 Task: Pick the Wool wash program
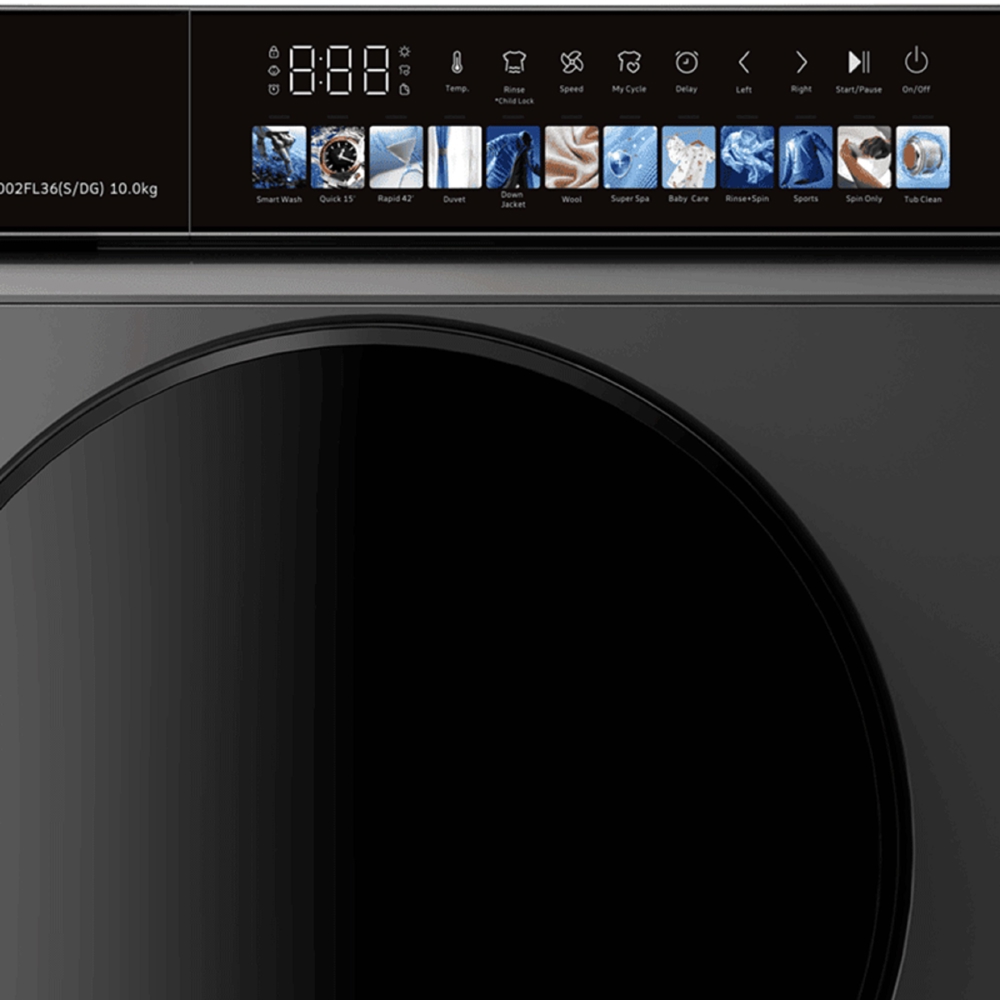(x=571, y=157)
